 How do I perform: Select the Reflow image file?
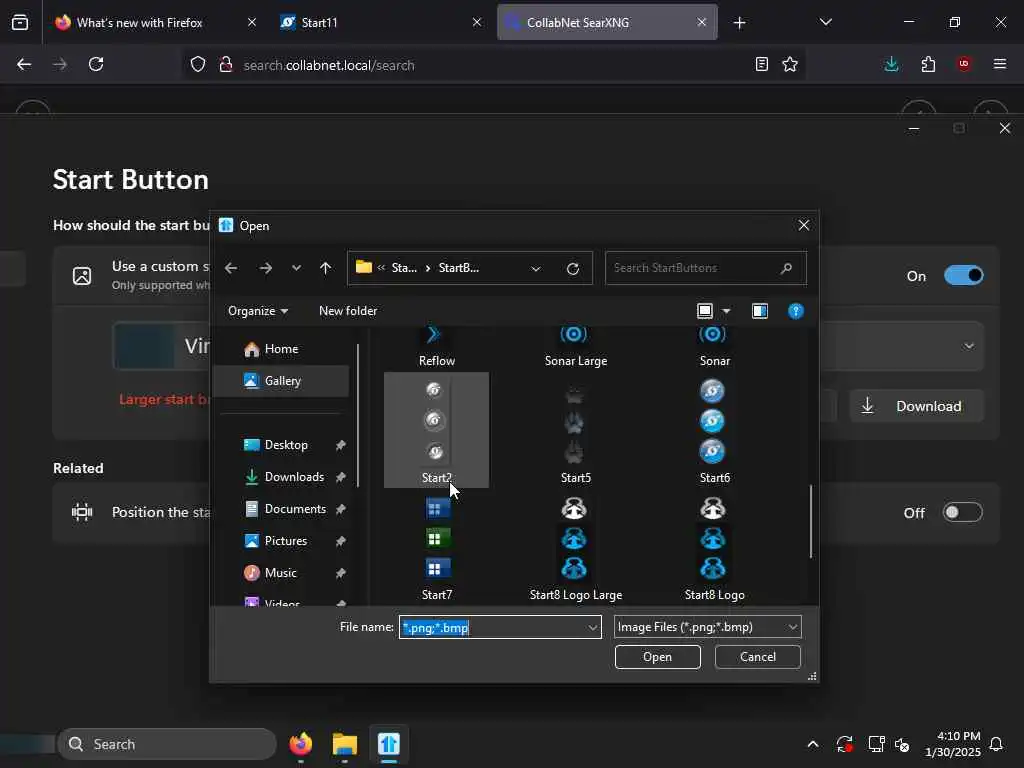[436, 347]
